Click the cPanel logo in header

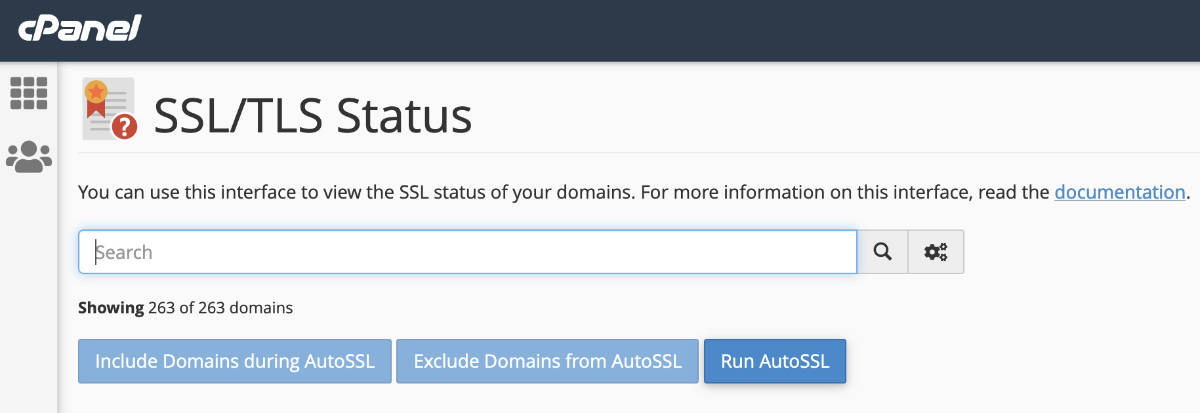pyautogui.click(x=79, y=29)
